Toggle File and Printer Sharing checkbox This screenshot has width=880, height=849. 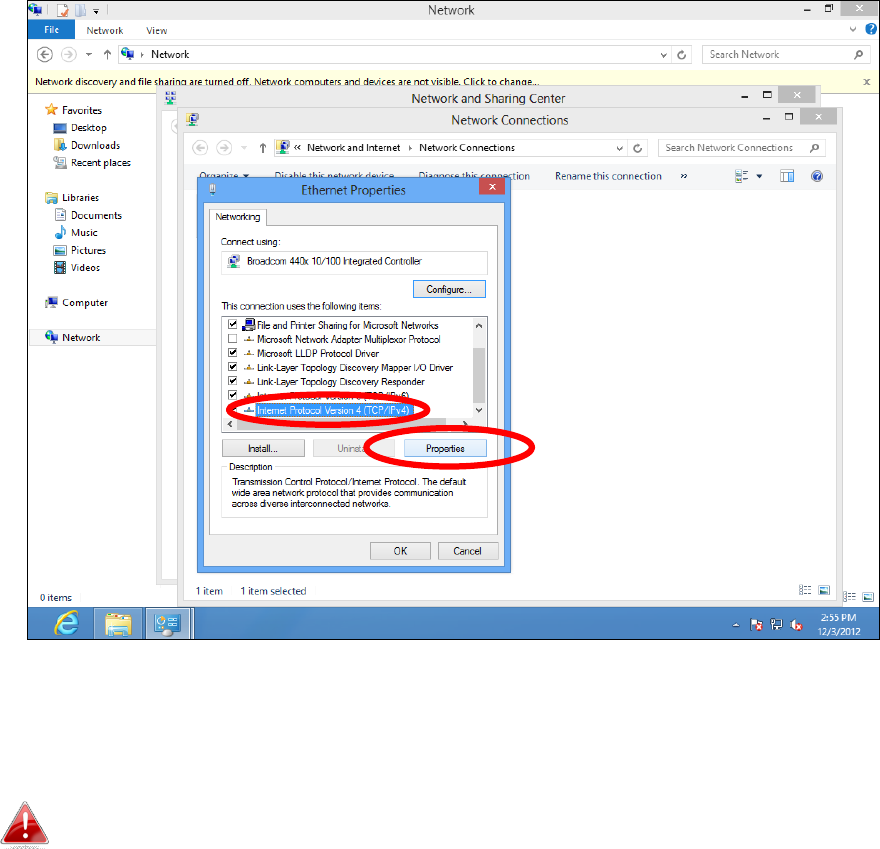(232, 324)
